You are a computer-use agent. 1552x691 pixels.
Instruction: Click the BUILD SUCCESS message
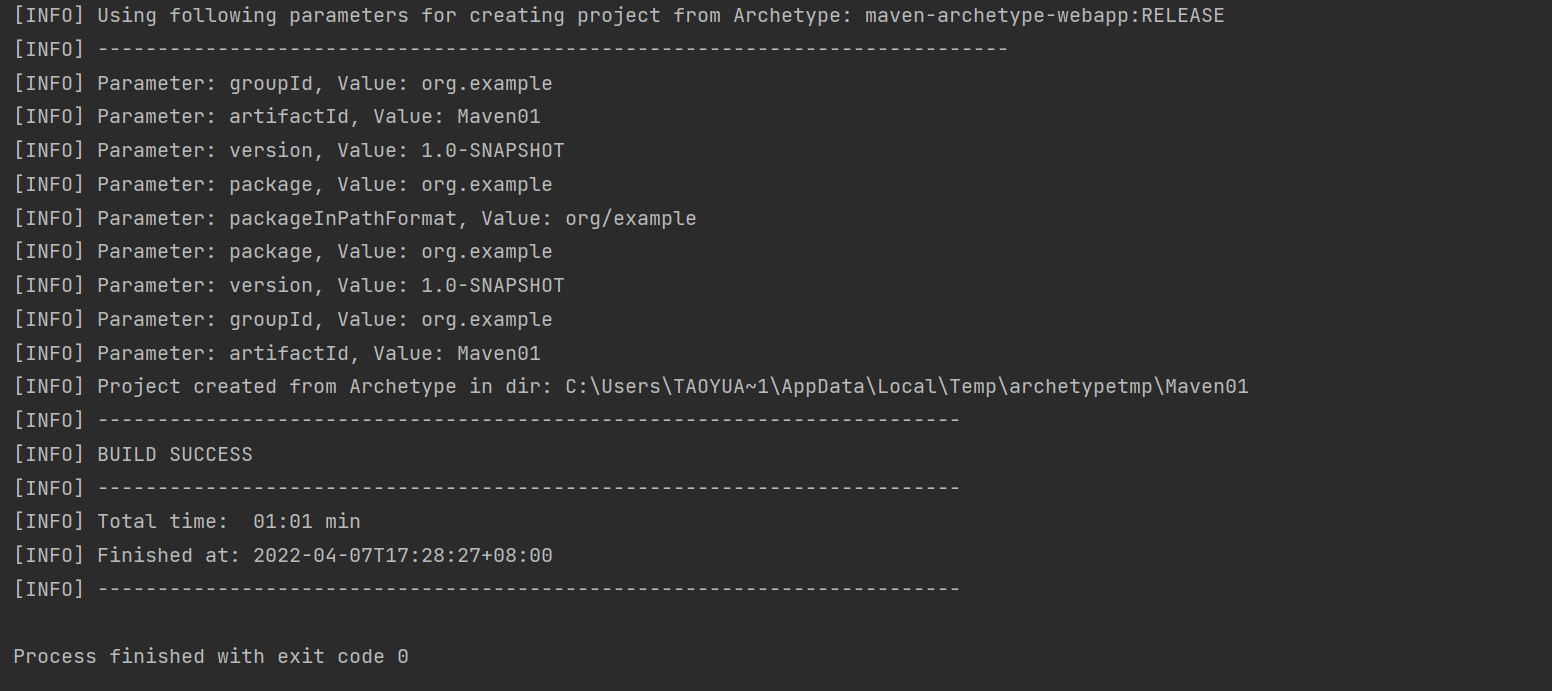point(174,455)
